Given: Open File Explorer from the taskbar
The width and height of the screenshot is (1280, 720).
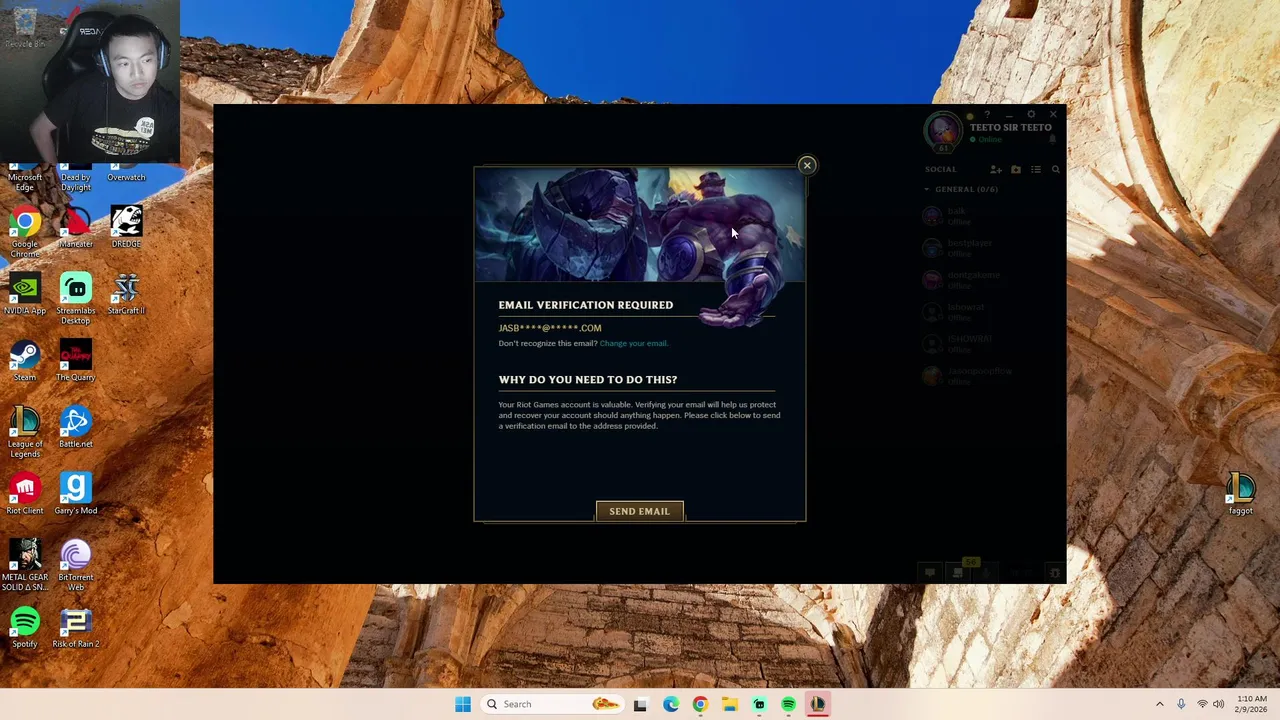Looking at the screenshot, I should click(x=730, y=704).
